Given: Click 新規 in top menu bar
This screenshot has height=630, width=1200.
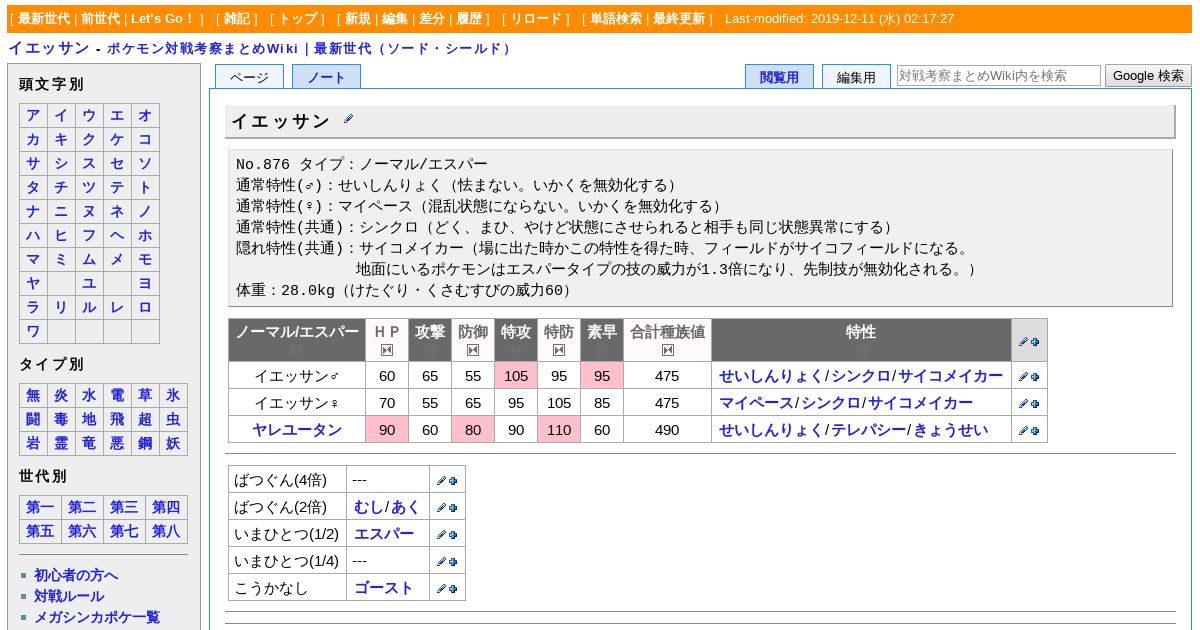Looking at the screenshot, I should pyautogui.click(x=358, y=19).
